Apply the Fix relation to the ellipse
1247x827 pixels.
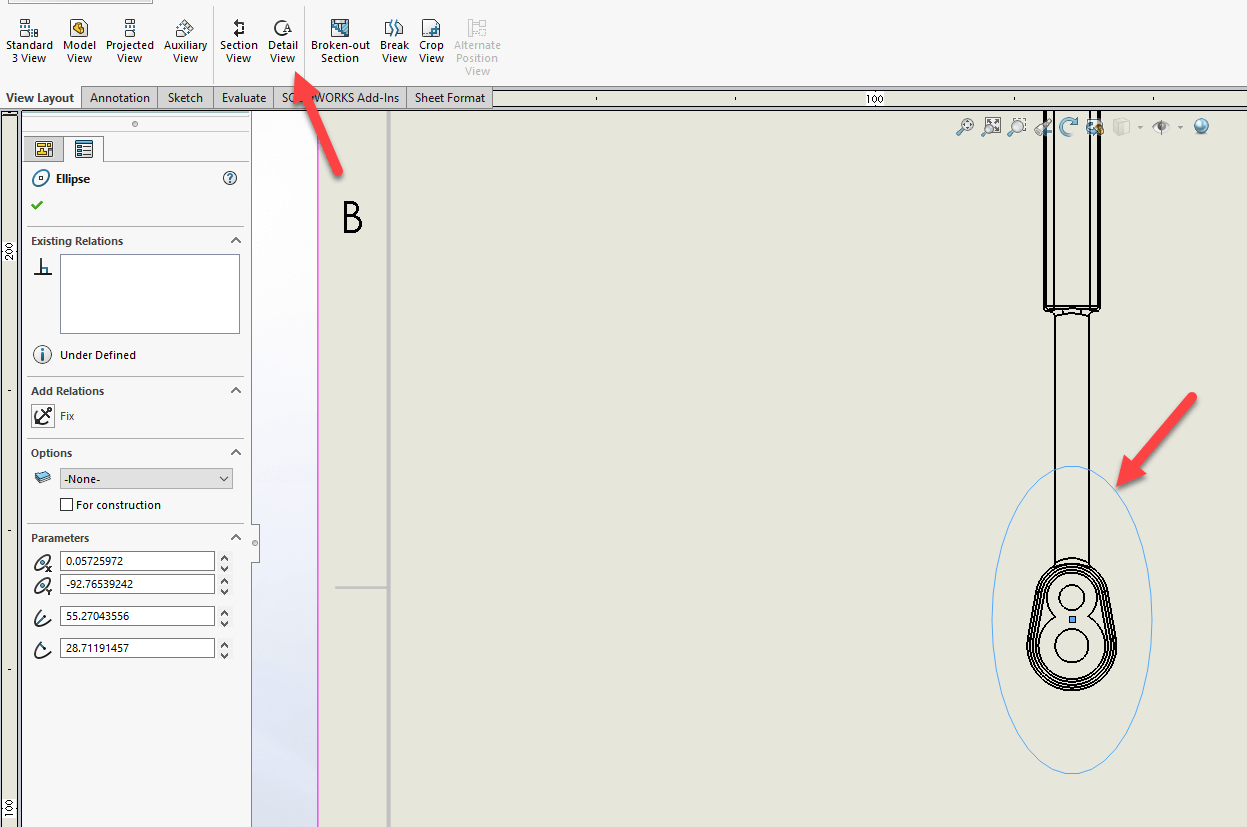(x=44, y=415)
